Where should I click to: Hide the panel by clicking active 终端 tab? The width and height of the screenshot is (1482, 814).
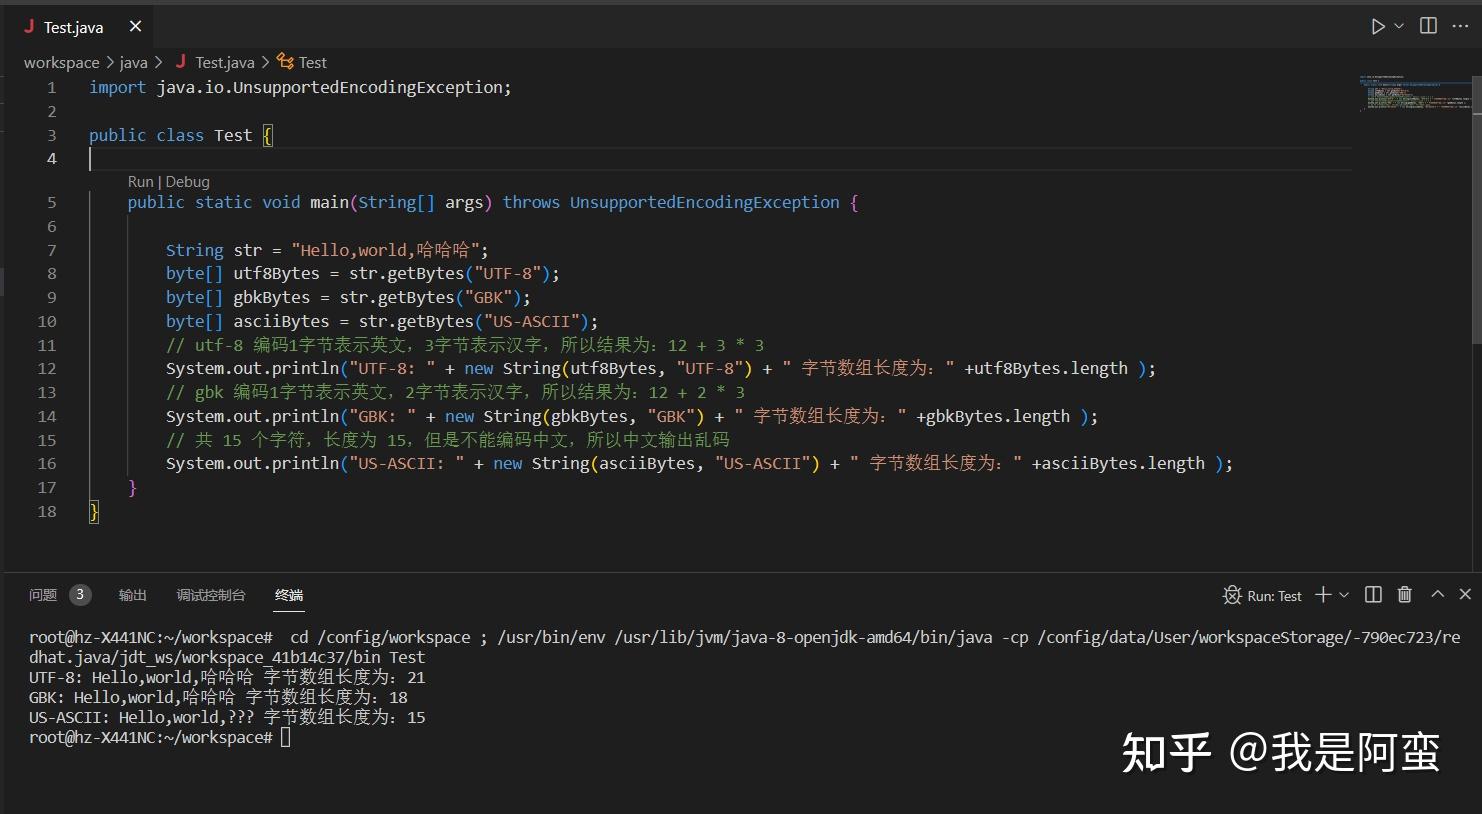(288, 594)
